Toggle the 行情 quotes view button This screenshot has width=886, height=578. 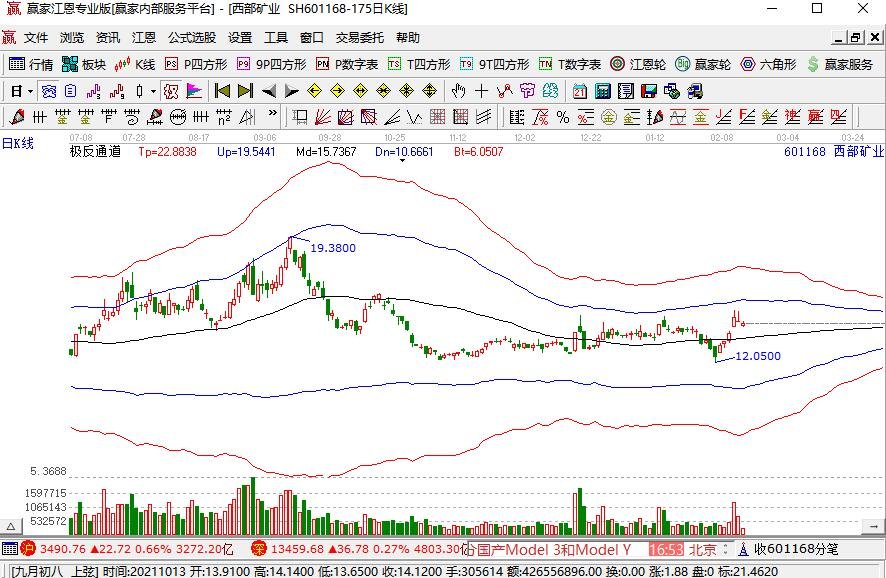point(31,64)
